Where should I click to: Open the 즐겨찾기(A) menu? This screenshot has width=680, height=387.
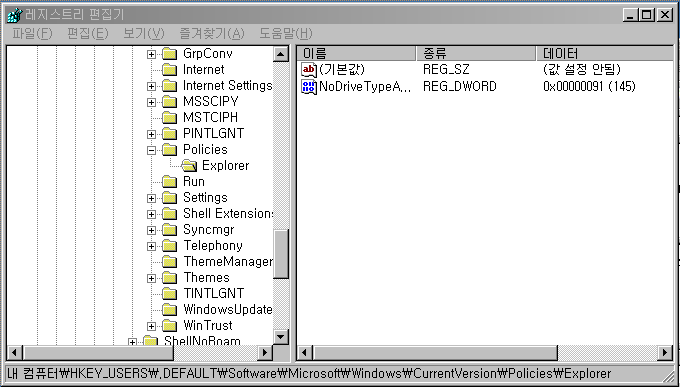point(212,33)
